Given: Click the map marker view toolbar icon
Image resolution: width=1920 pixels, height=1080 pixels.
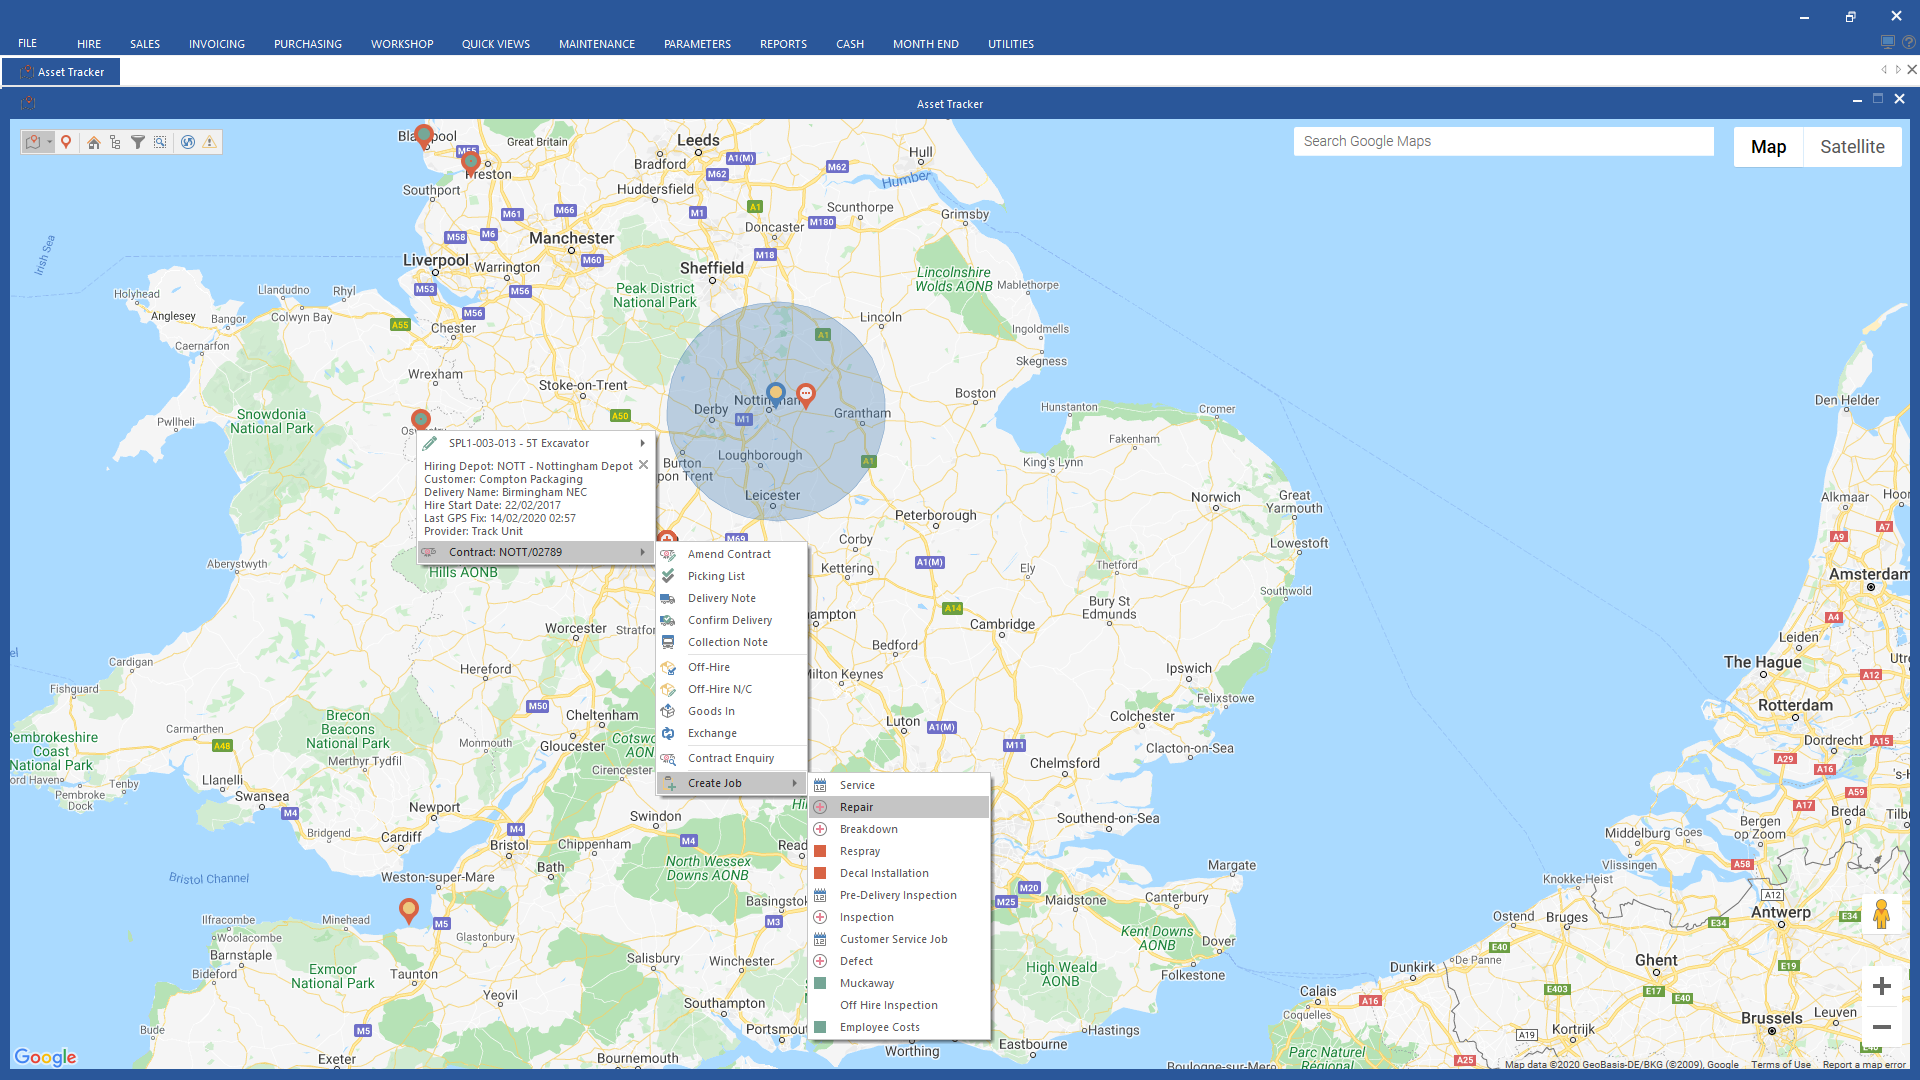Looking at the screenshot, I should (x=33, y=142).
